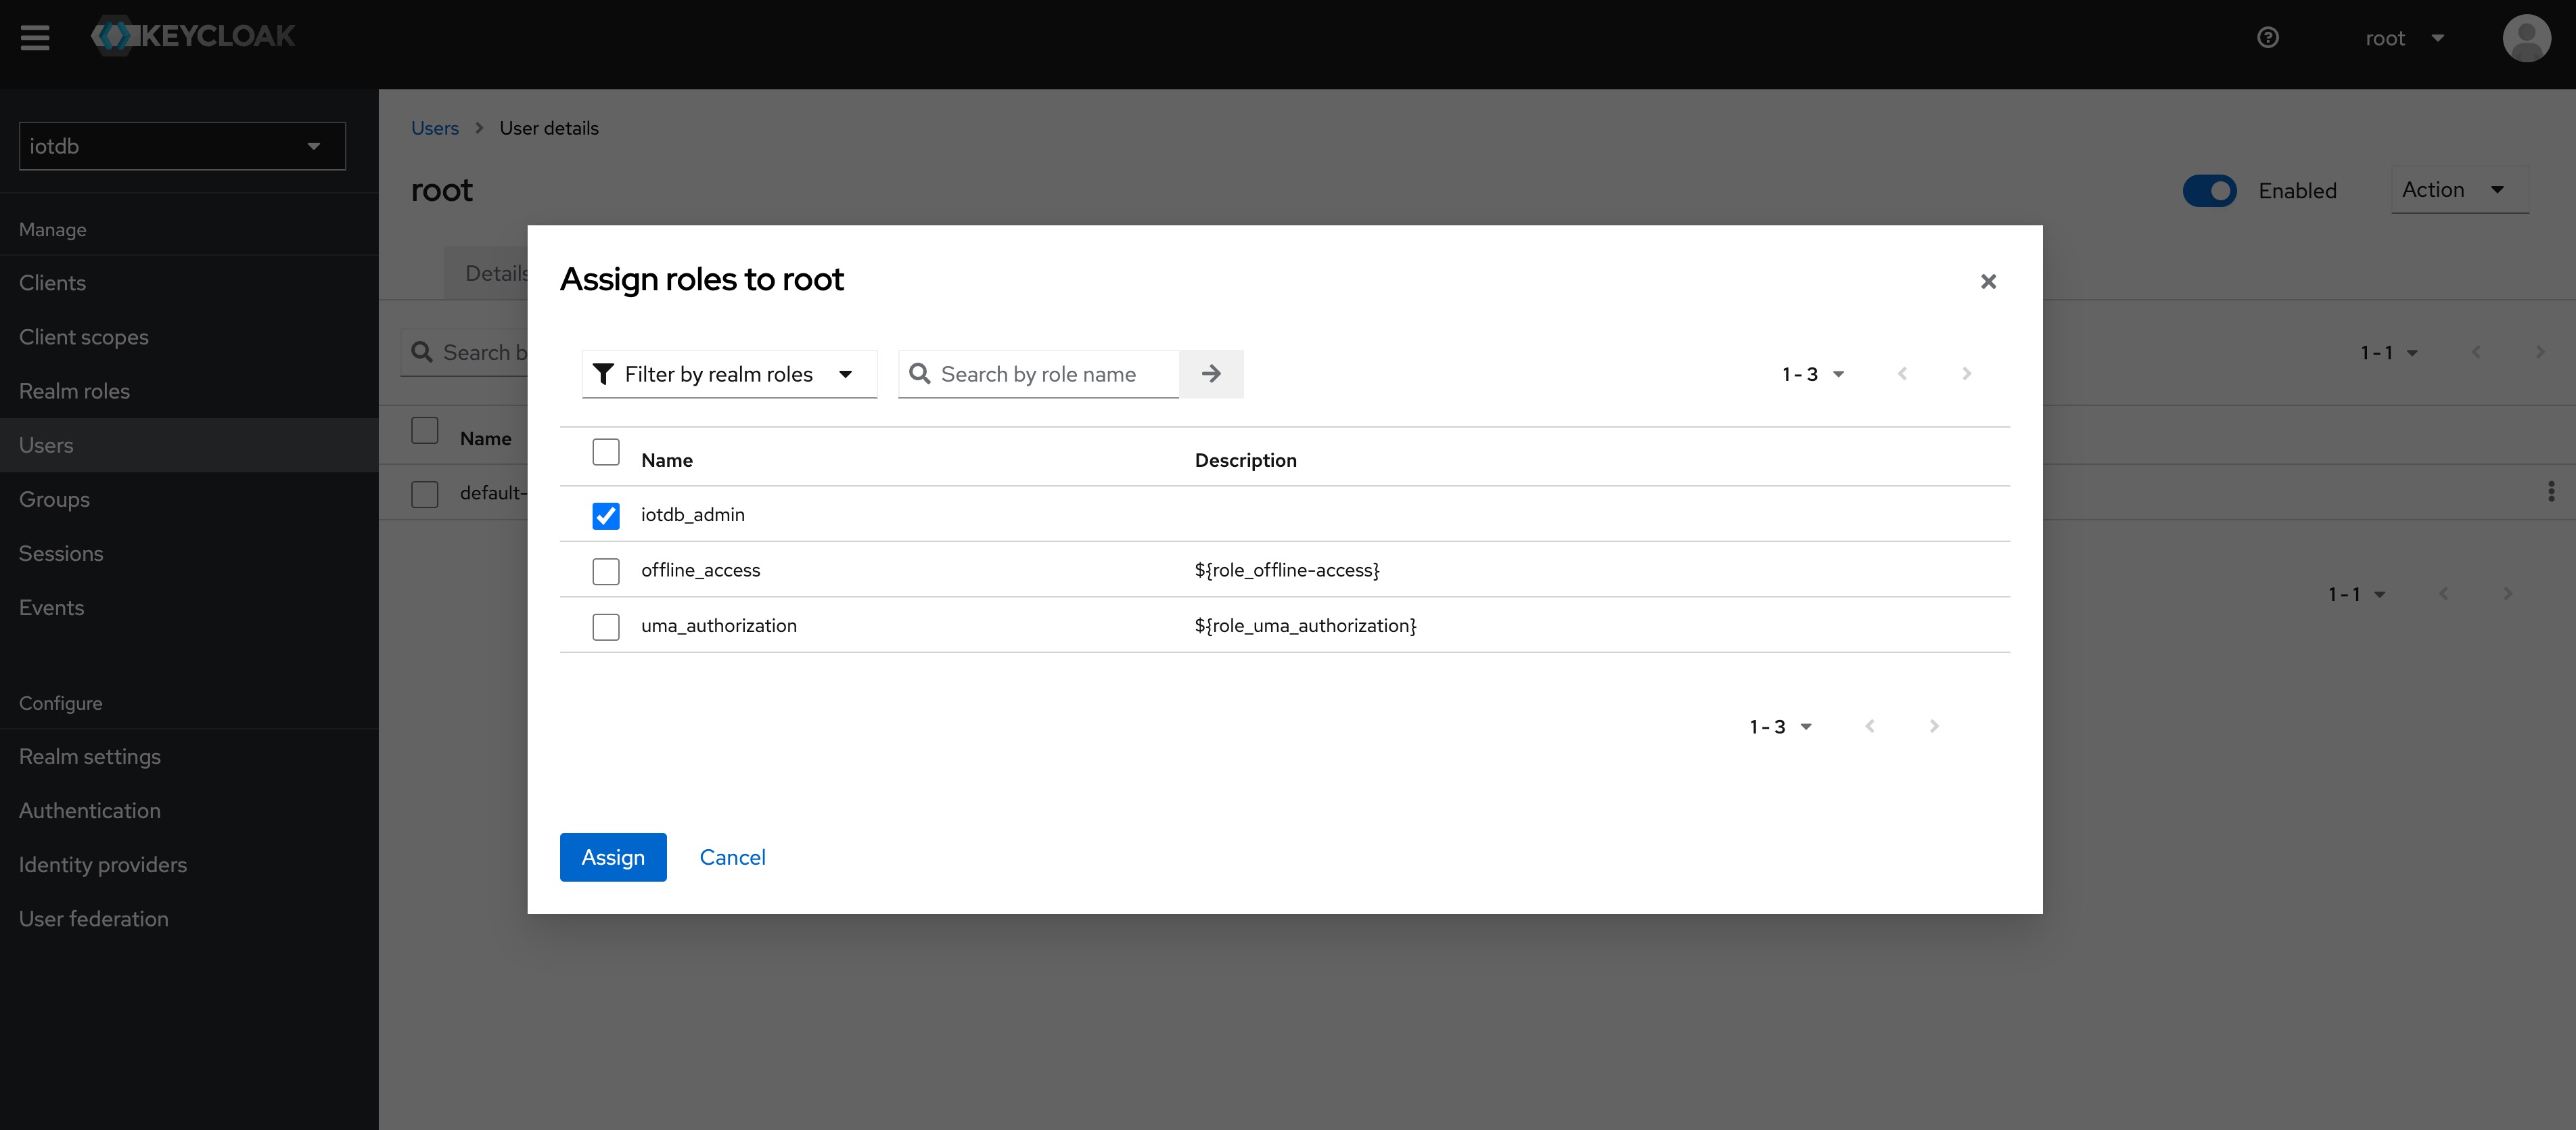
Task: Open the hamburger navigation menu
Action: pos(35,38)
